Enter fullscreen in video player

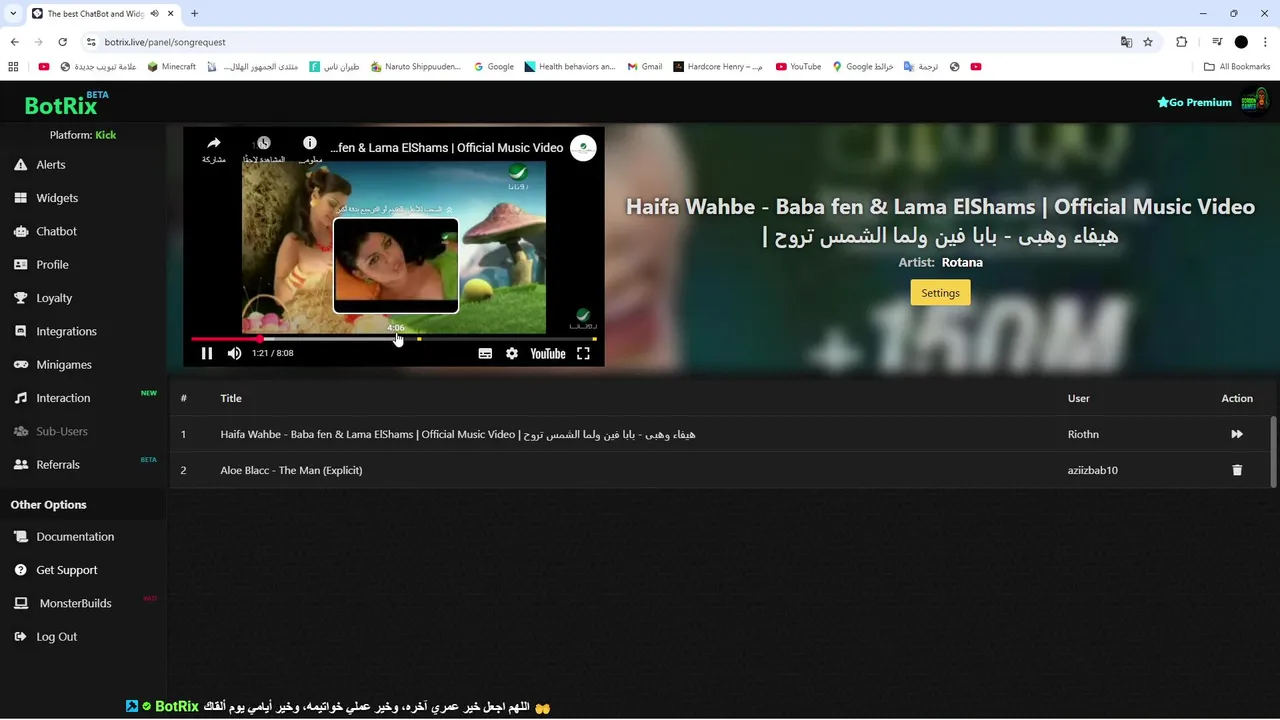point(583,353)
